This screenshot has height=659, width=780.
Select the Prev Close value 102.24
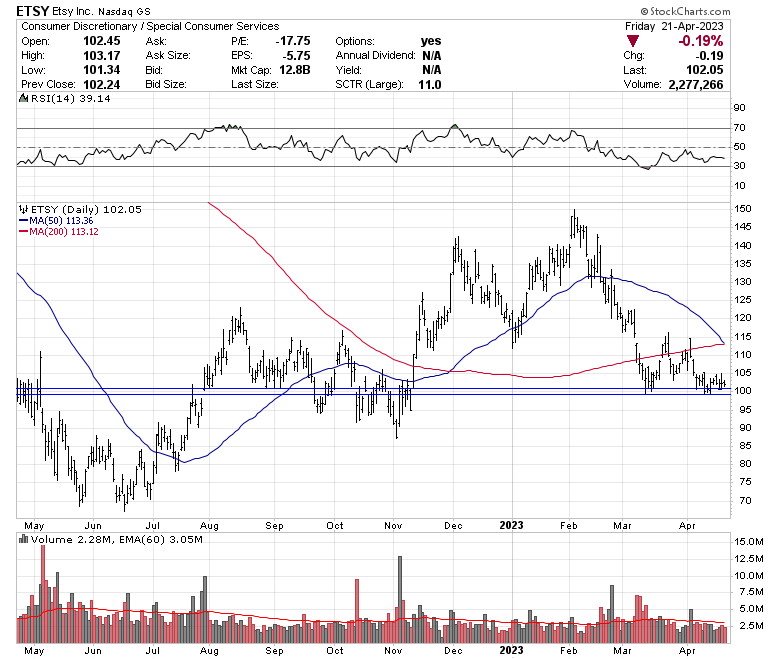coord(101,85)
